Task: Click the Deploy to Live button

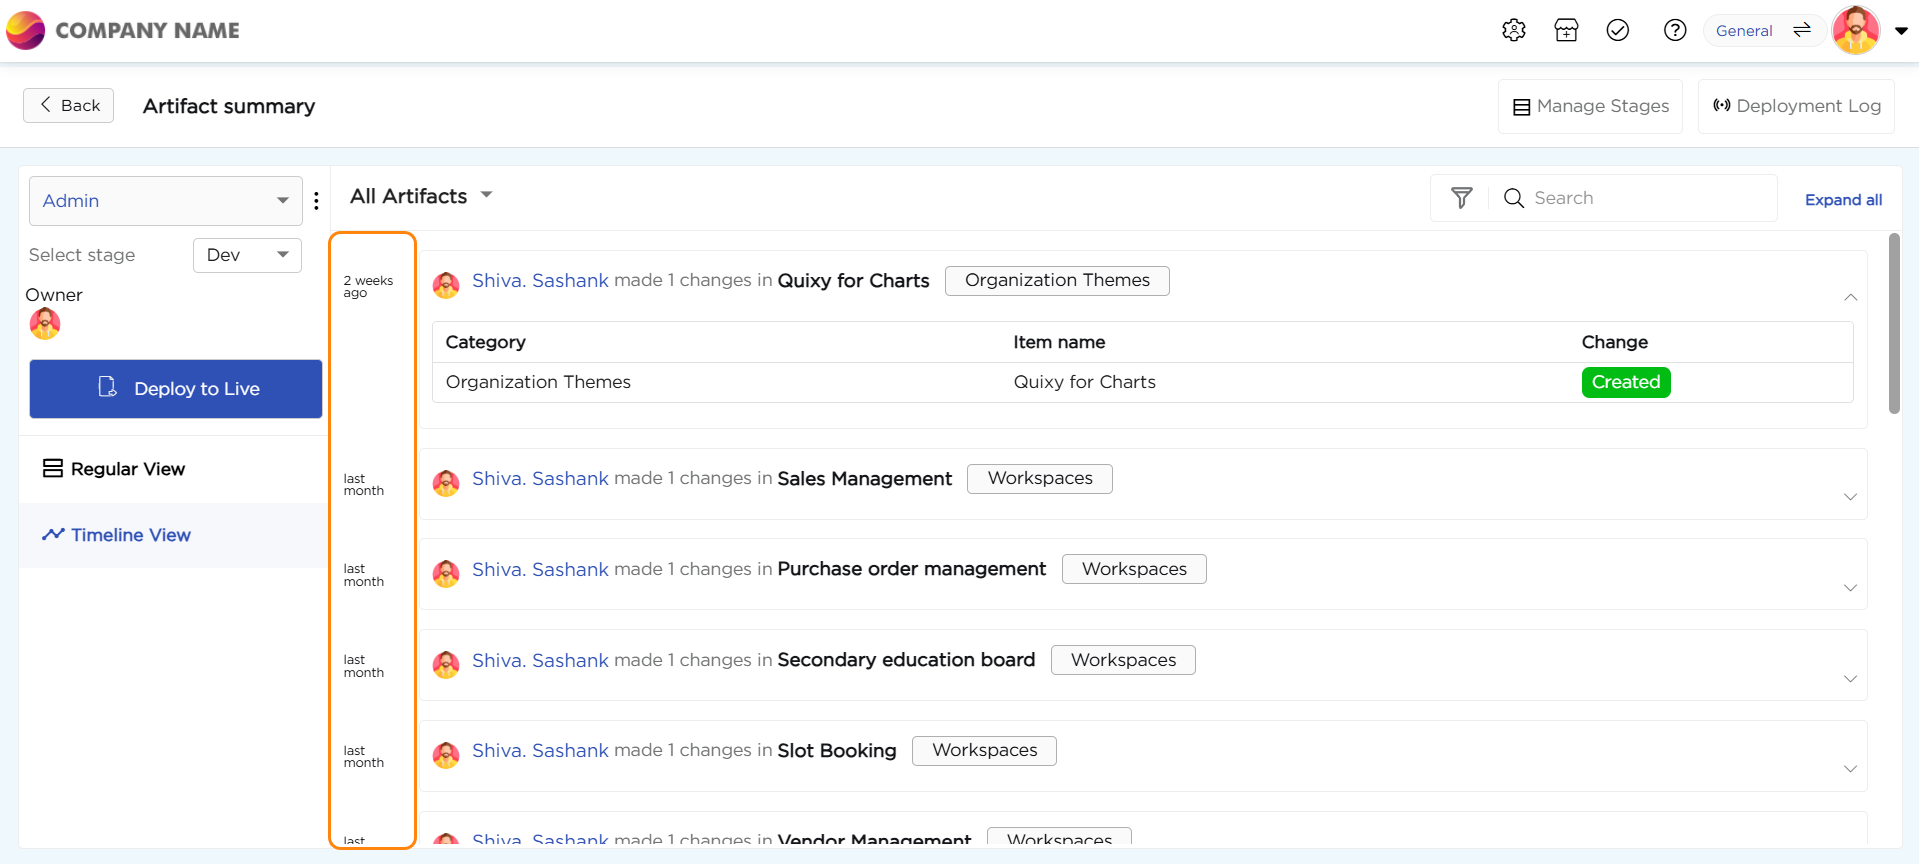Action: point(176,389)
